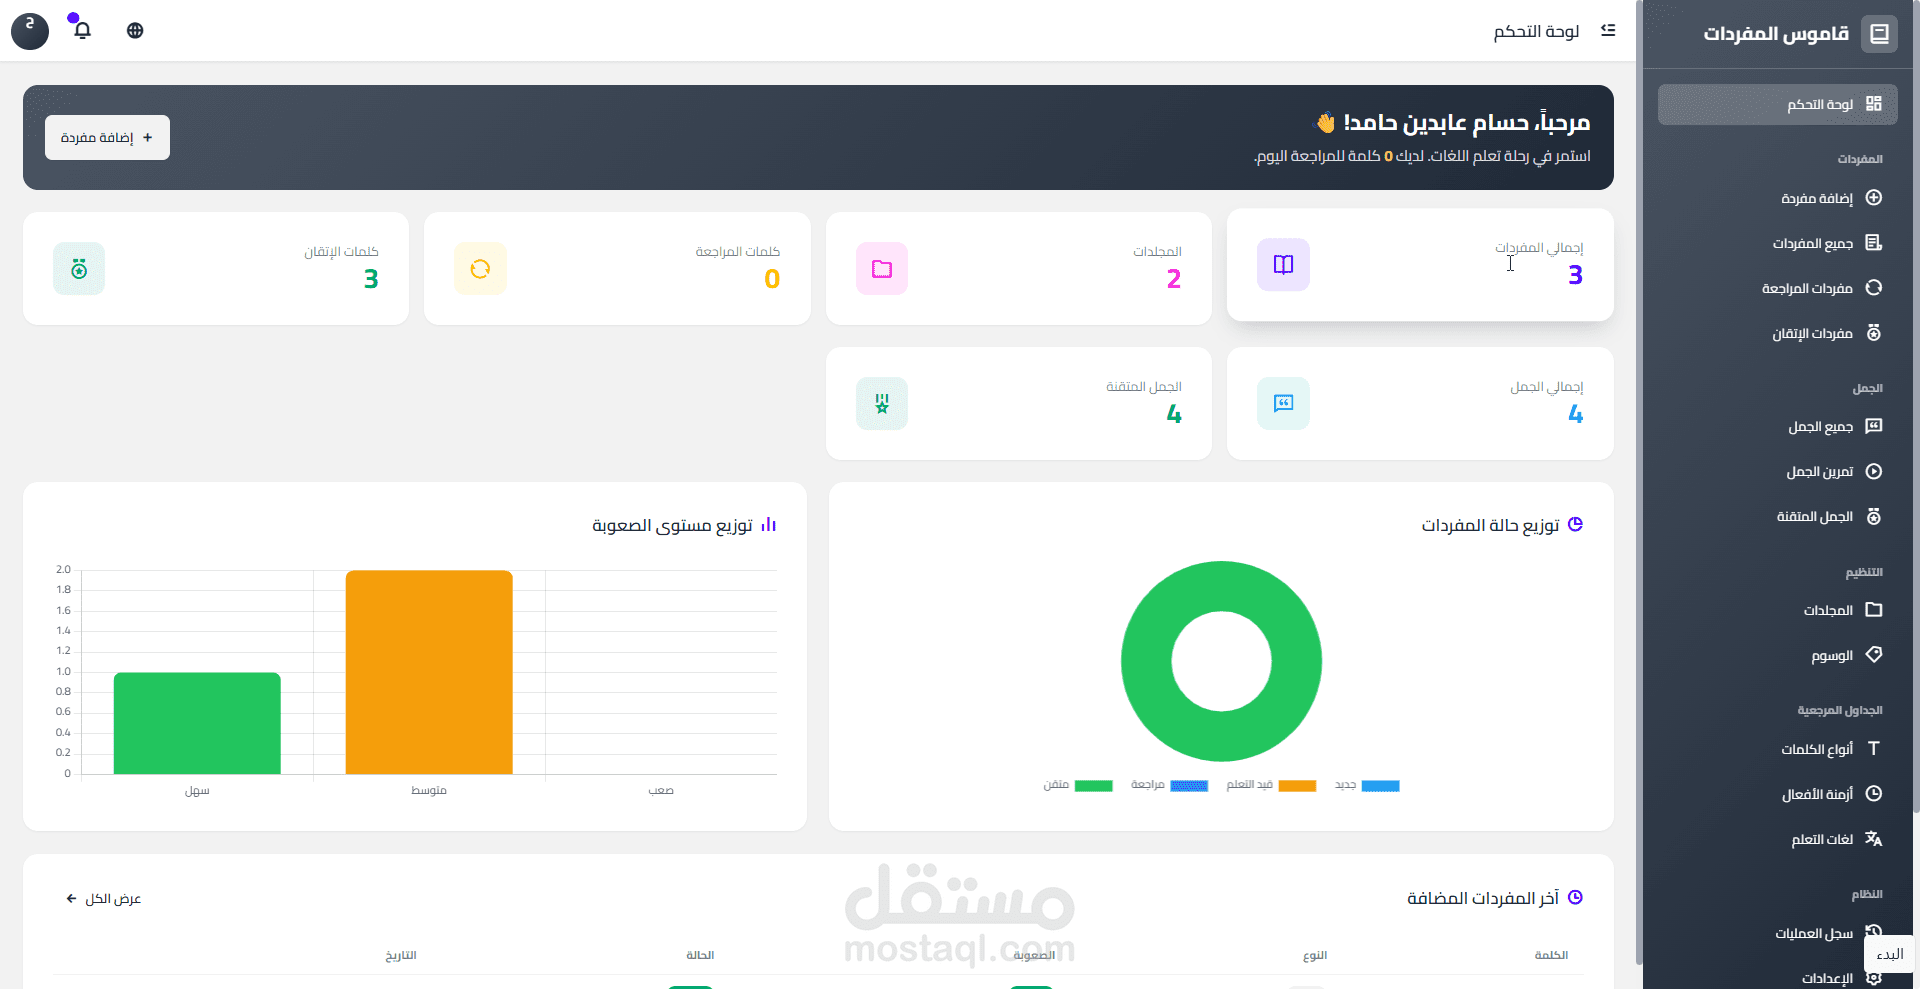The width and height of the screenshot is (1920, 989).
Task: Select the مفردات الإتقان target icon
Action: click(x=1874, y=333)
